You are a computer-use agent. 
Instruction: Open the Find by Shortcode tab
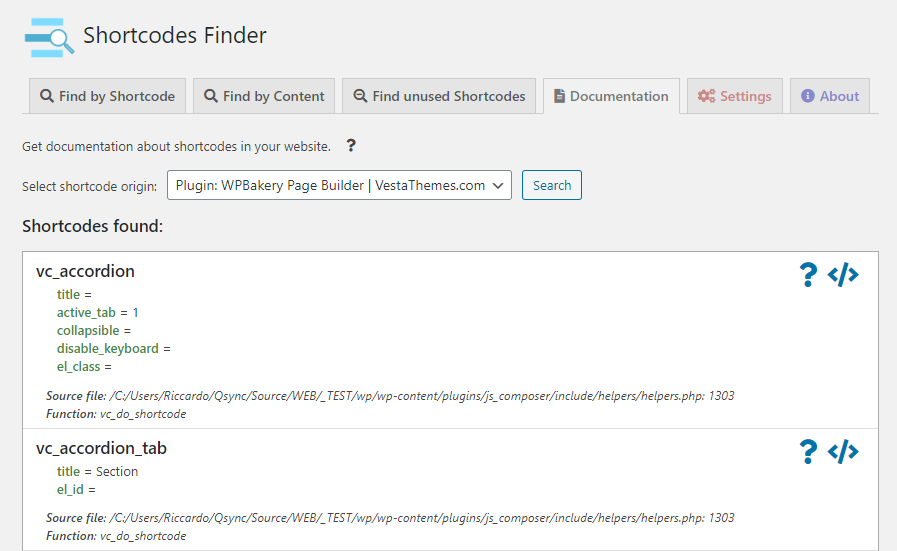pyautogui.click(x=108, y=96)
